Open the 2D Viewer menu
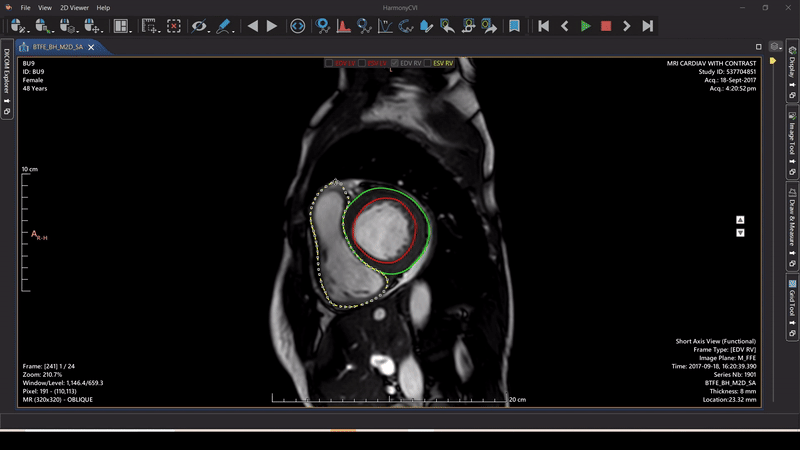The image size is (800, 450). pos(74,8)
